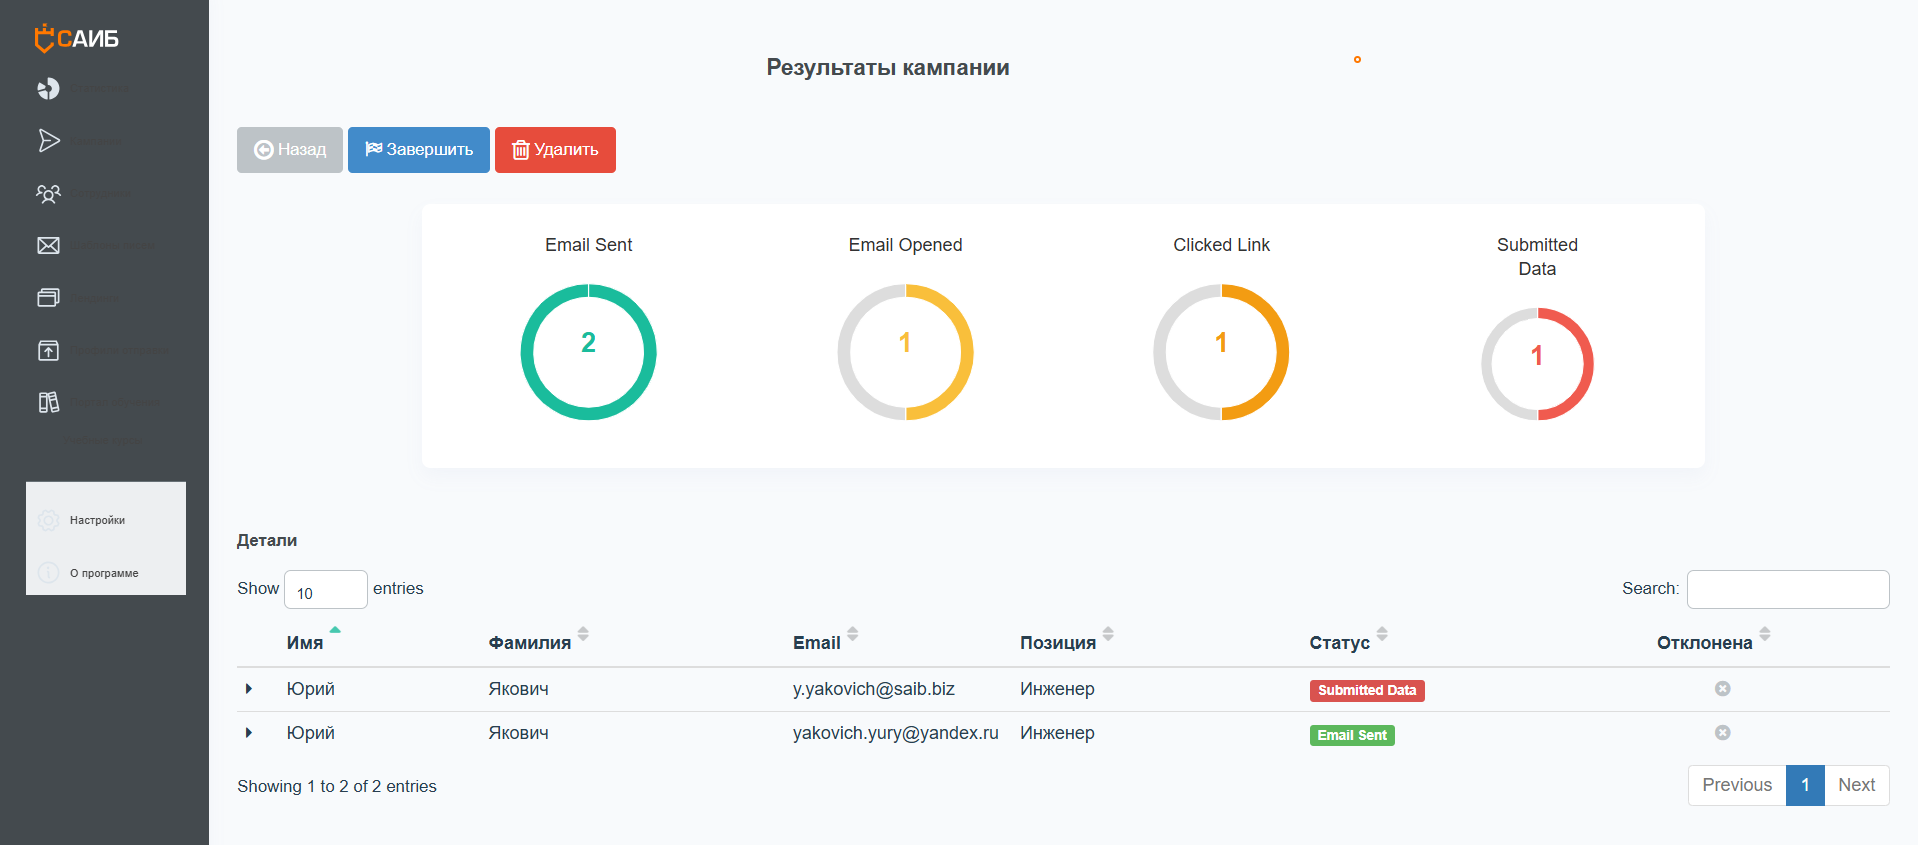Click the Завершить button

(418, 150)
